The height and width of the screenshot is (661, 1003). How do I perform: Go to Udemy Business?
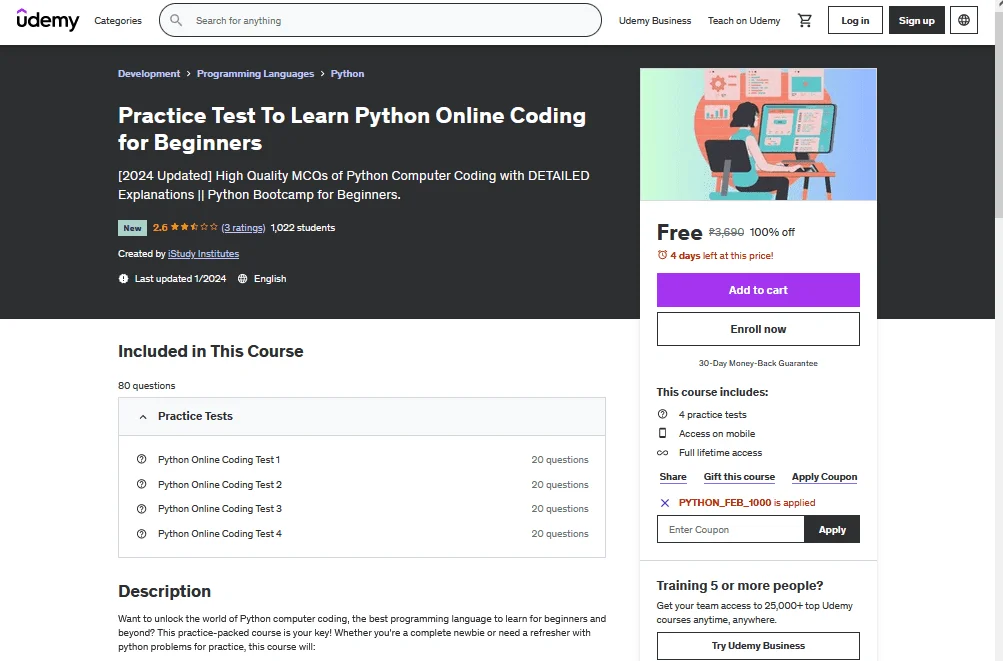tap(654, 20)
